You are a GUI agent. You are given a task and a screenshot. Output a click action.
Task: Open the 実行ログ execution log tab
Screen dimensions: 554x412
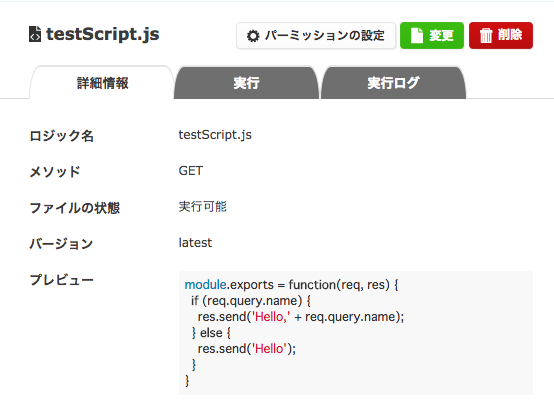coord(393,83)
